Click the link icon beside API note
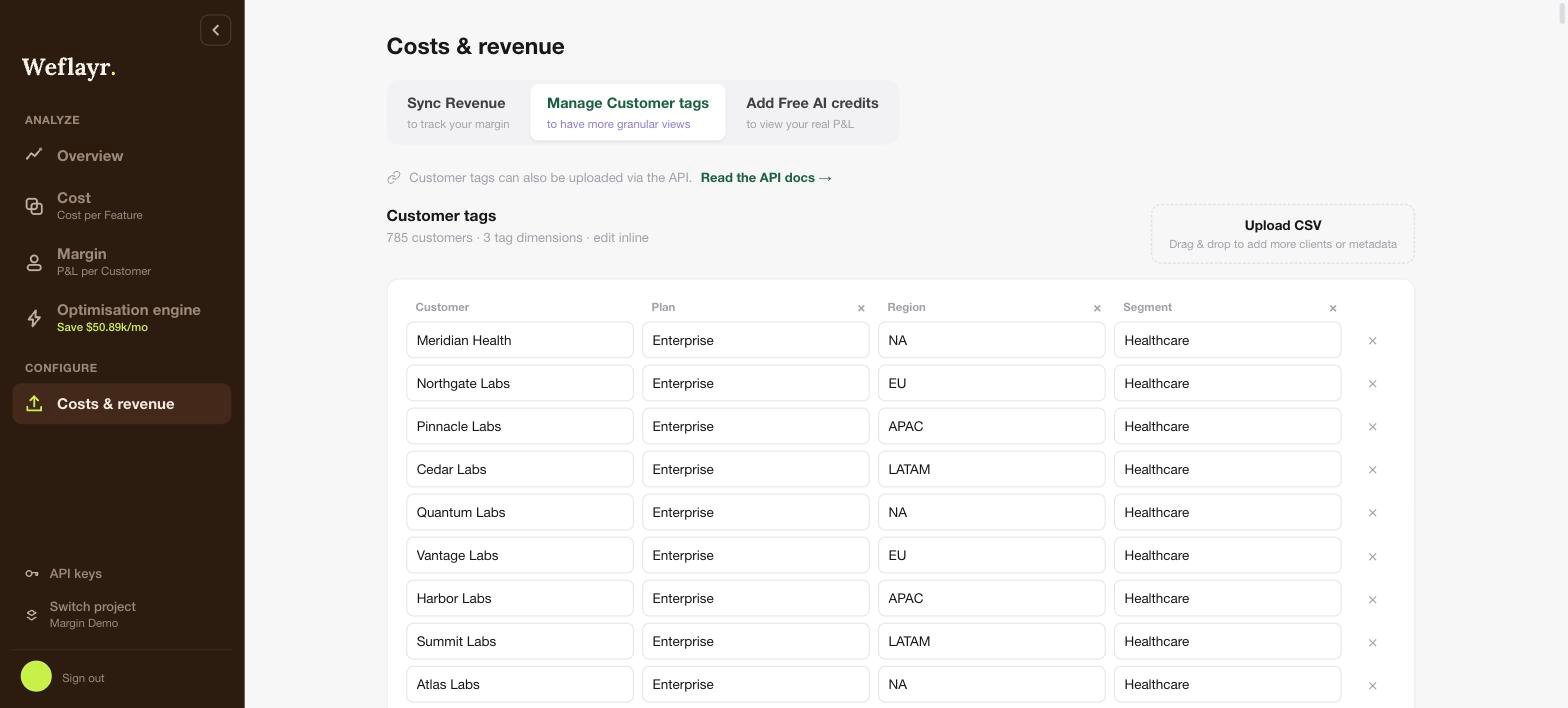 tap(394, 178)
